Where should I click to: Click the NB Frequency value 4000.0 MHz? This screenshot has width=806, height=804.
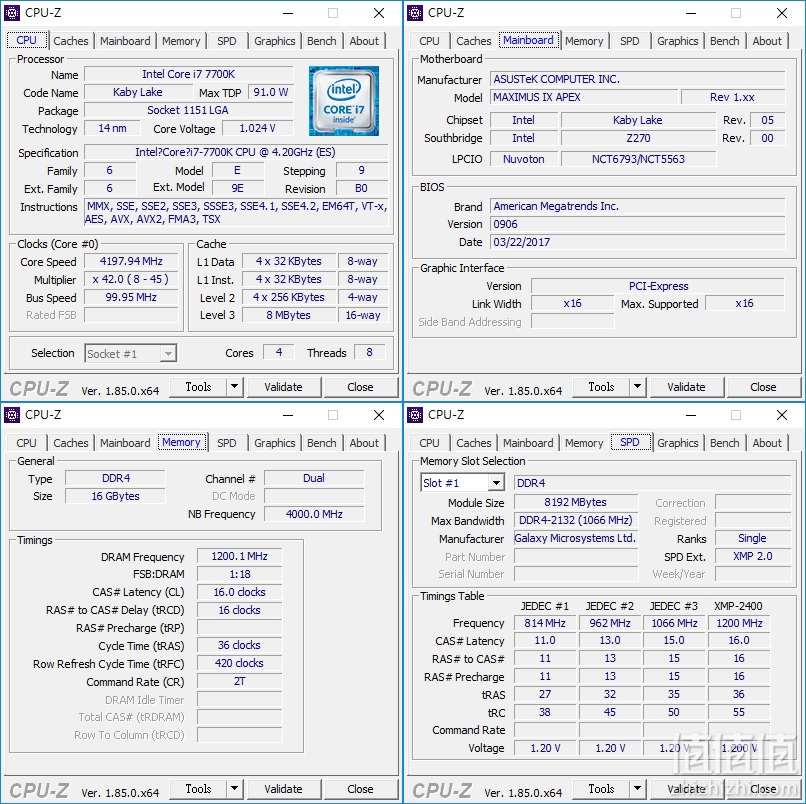[x=314, y=514]
